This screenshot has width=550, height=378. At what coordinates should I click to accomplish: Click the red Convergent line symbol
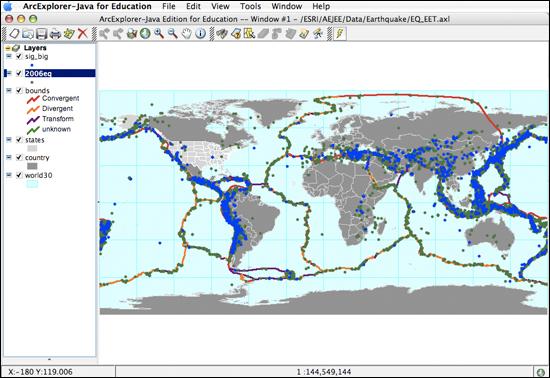pyautogui.click(x=33, y=99)
